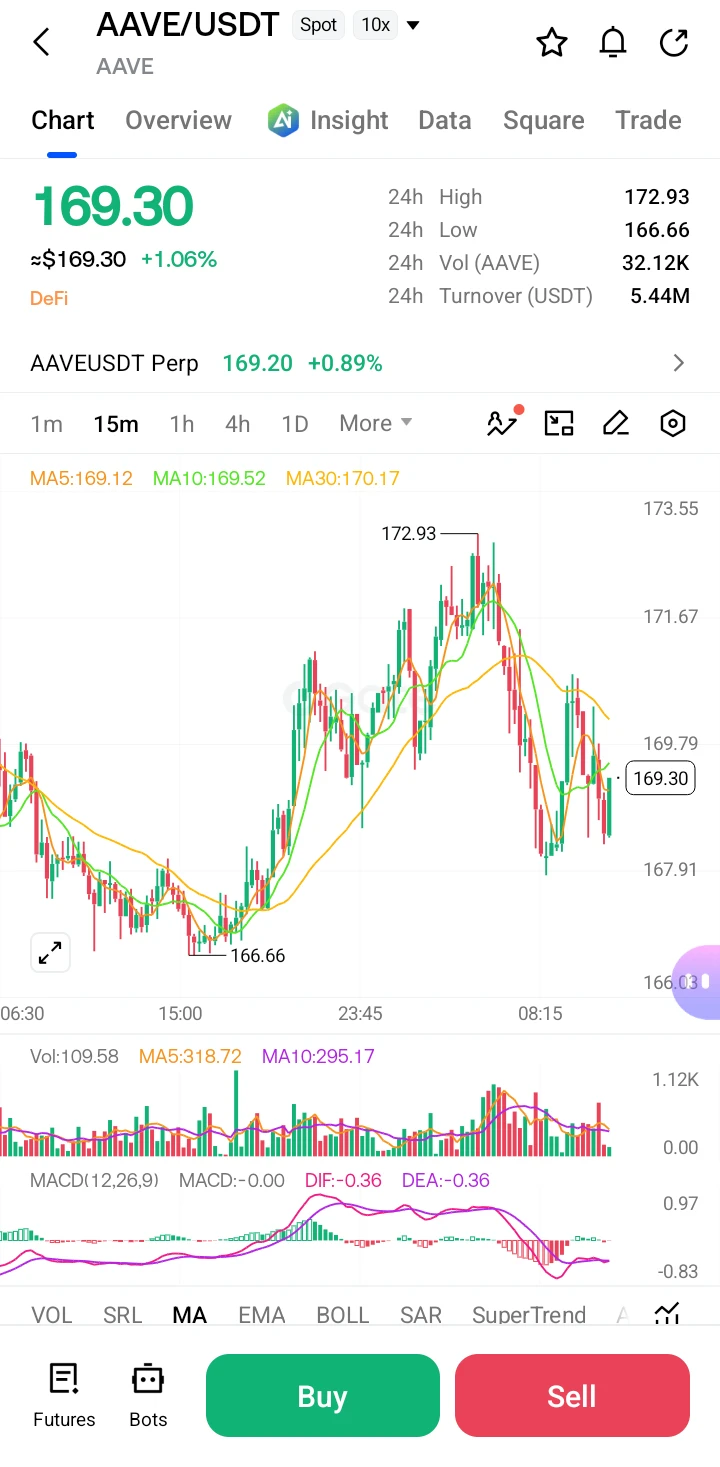Toggle the EMA indicator

tap(262, 1314)
